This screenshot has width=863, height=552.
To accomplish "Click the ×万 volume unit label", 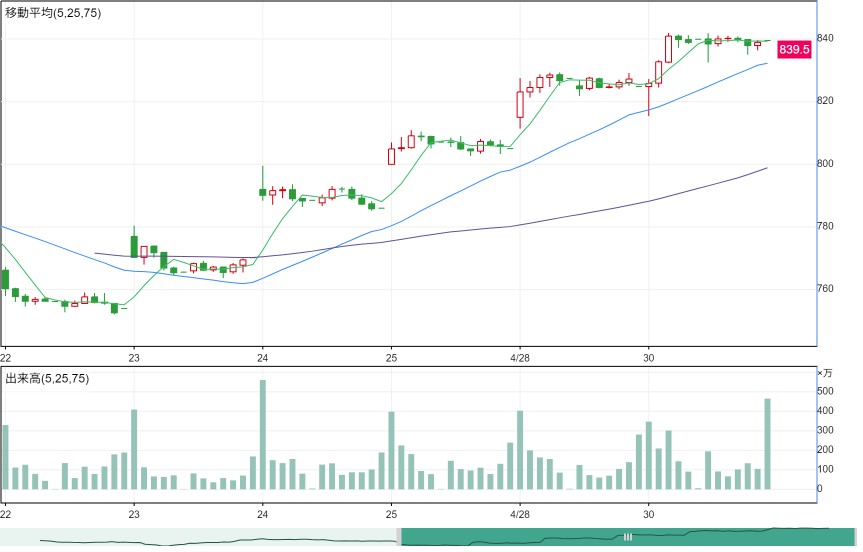I will [825, 373].
